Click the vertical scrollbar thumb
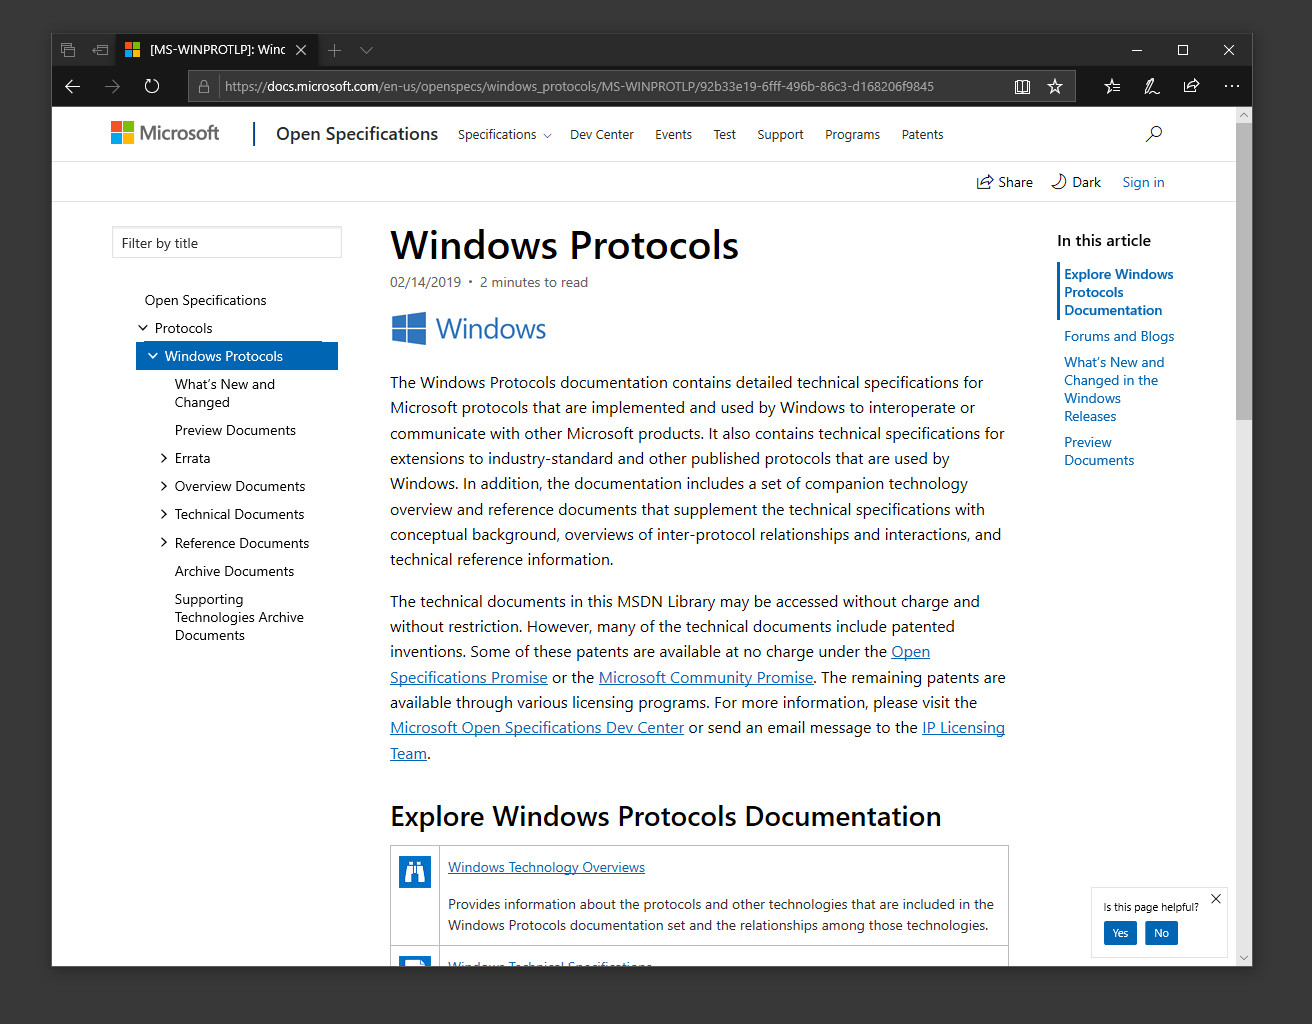The width and height of the screenshot is (1312, 1024). click(1244, 271)
